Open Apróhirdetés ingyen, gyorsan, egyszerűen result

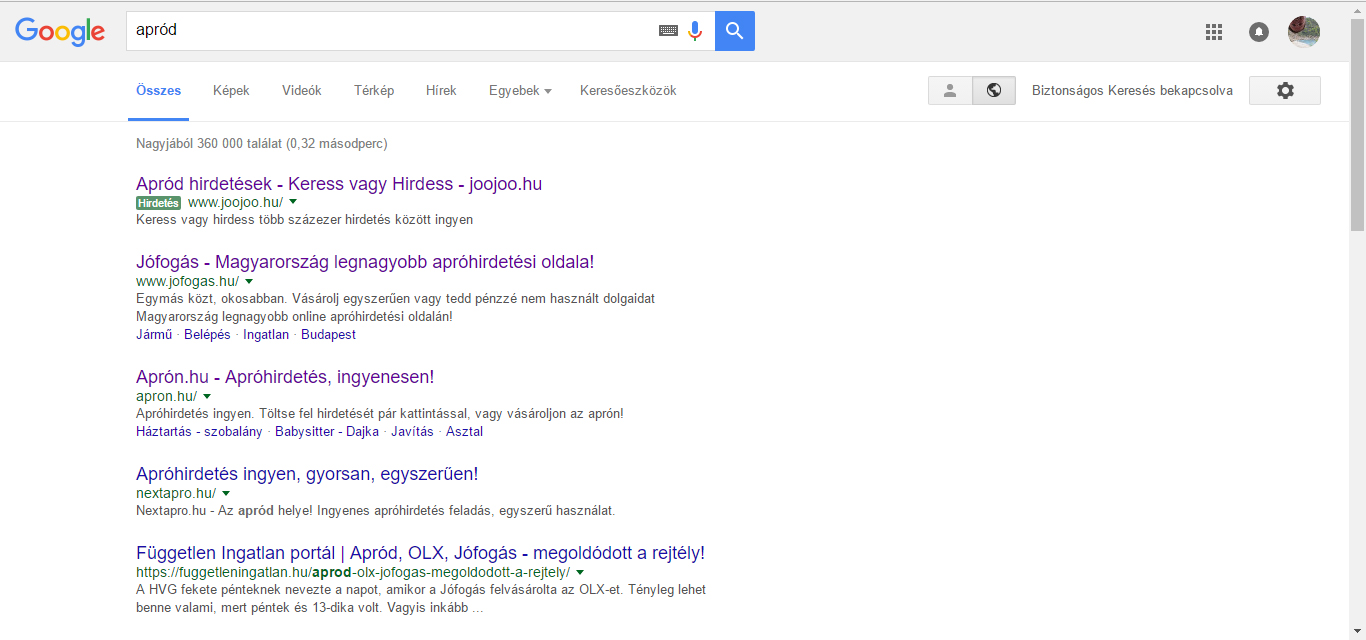coord(307,474)
